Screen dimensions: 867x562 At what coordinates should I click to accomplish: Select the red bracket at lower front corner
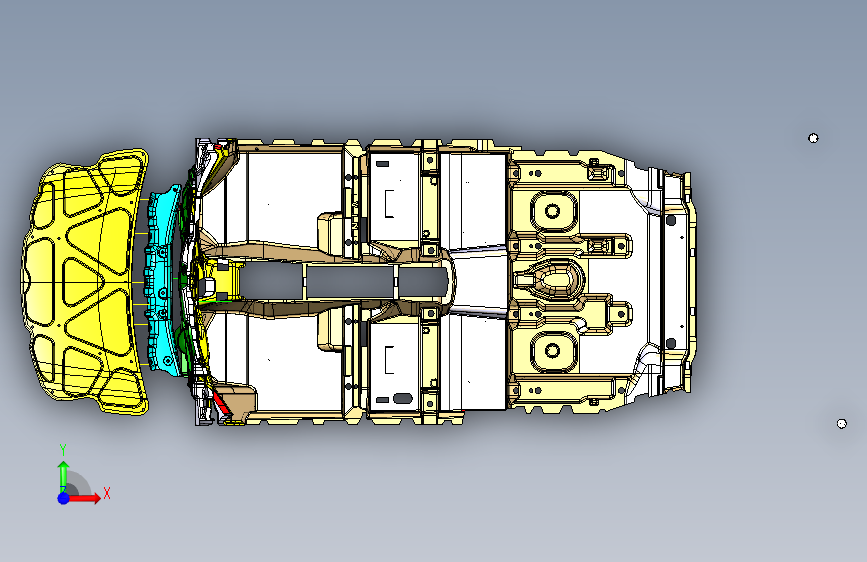pos(222,403)
